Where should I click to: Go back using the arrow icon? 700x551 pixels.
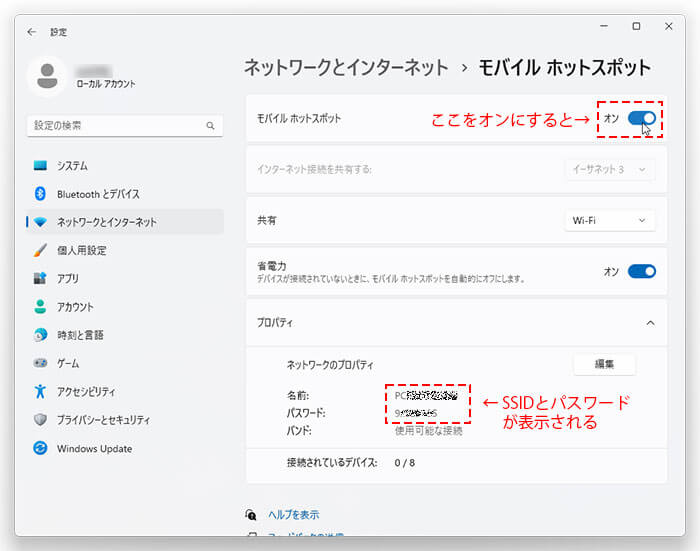[31, 32]
